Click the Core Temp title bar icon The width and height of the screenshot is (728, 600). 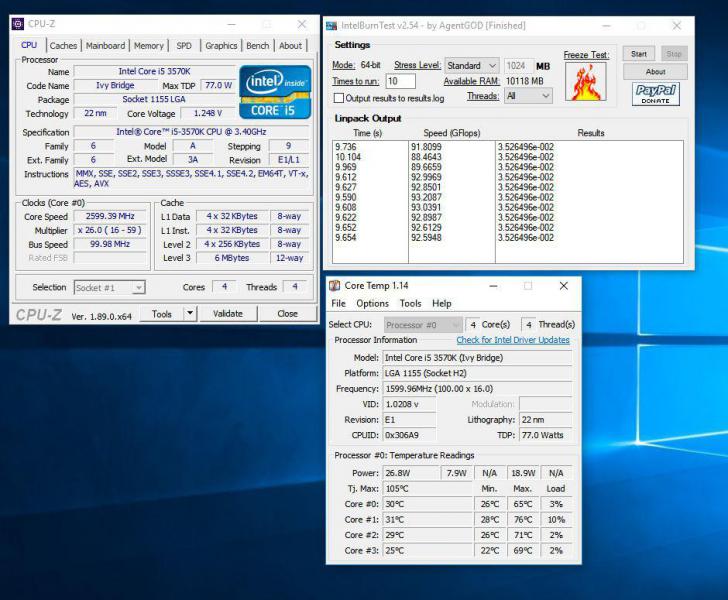coord(335,286)
